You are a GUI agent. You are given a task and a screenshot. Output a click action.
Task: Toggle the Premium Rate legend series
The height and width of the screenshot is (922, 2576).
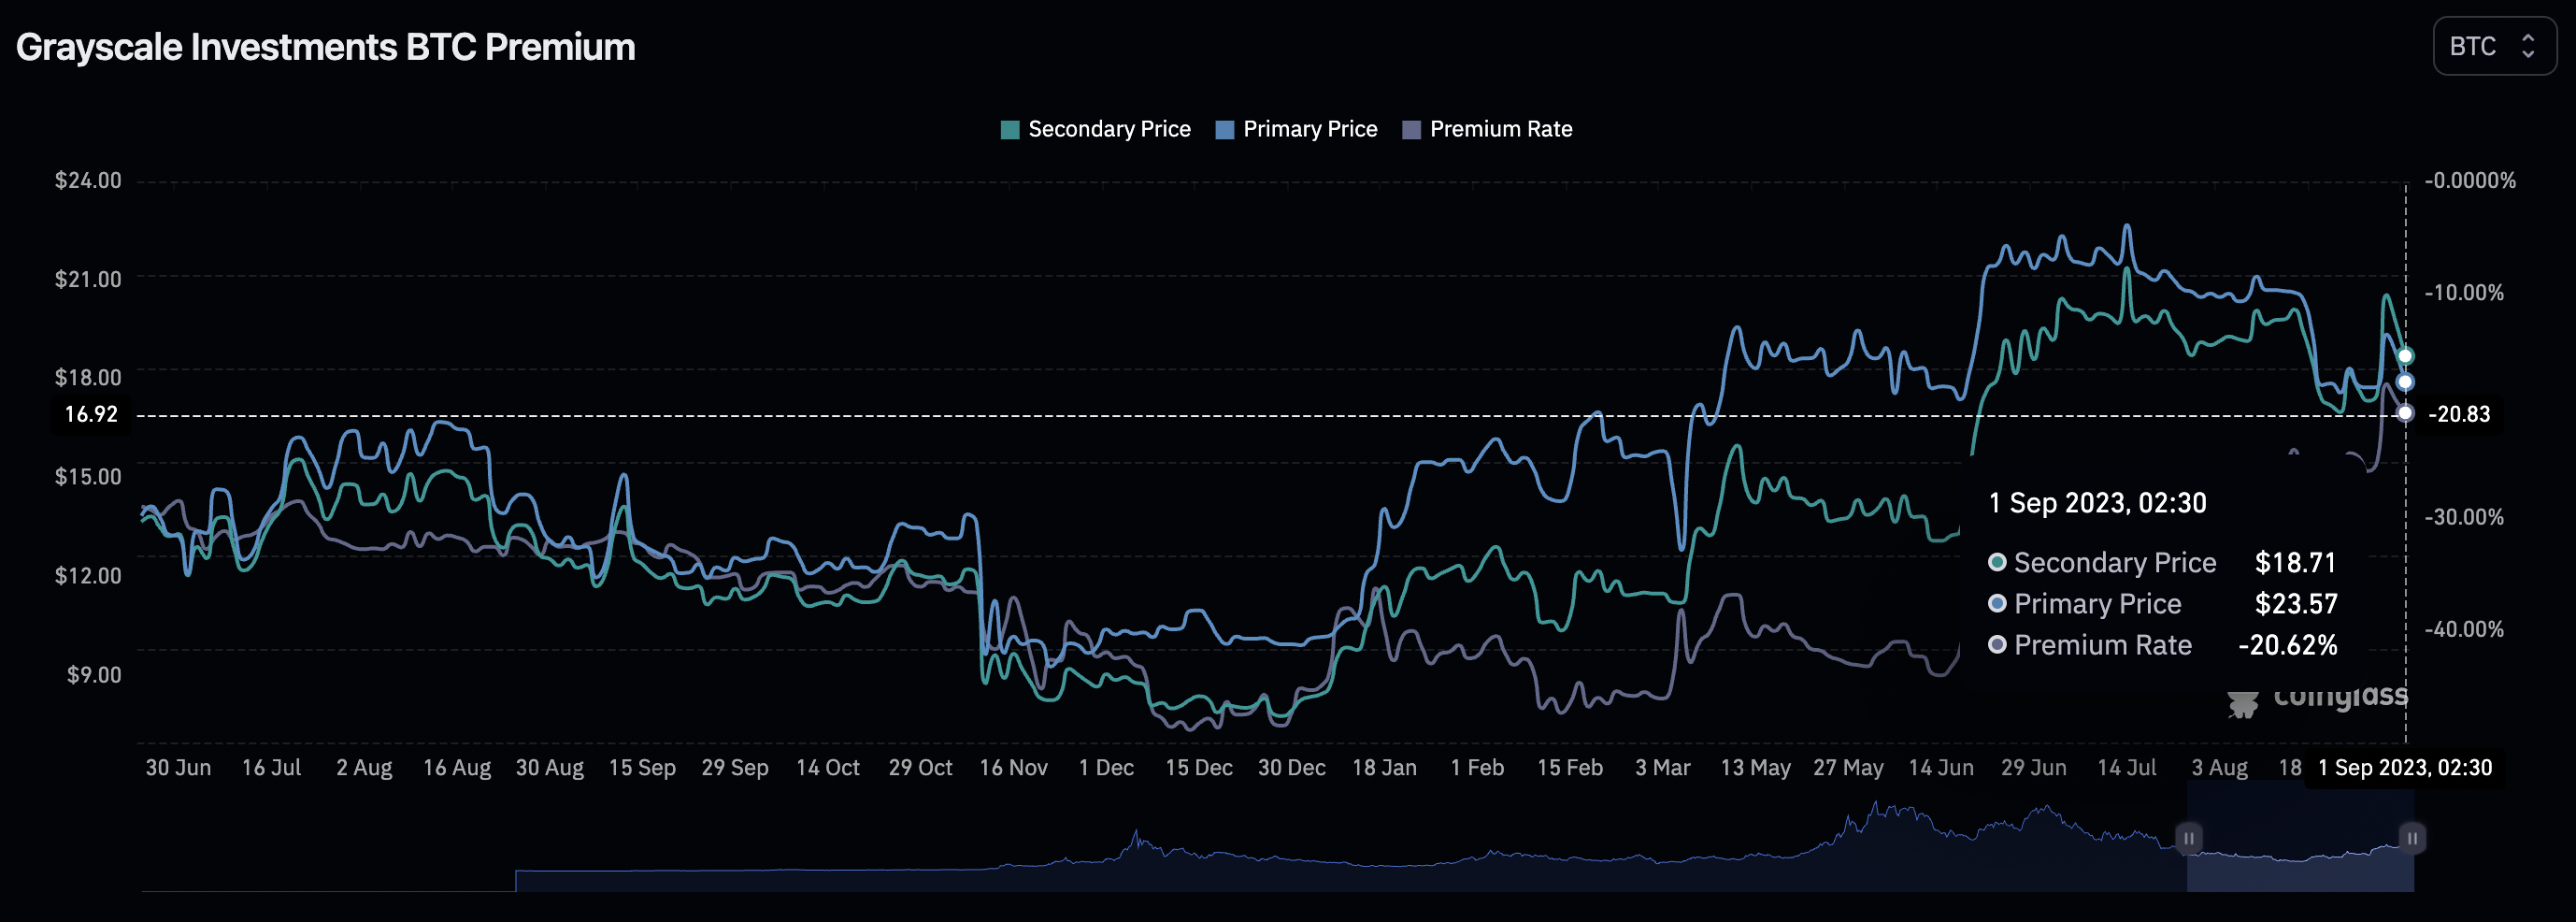coord(1487,129)
